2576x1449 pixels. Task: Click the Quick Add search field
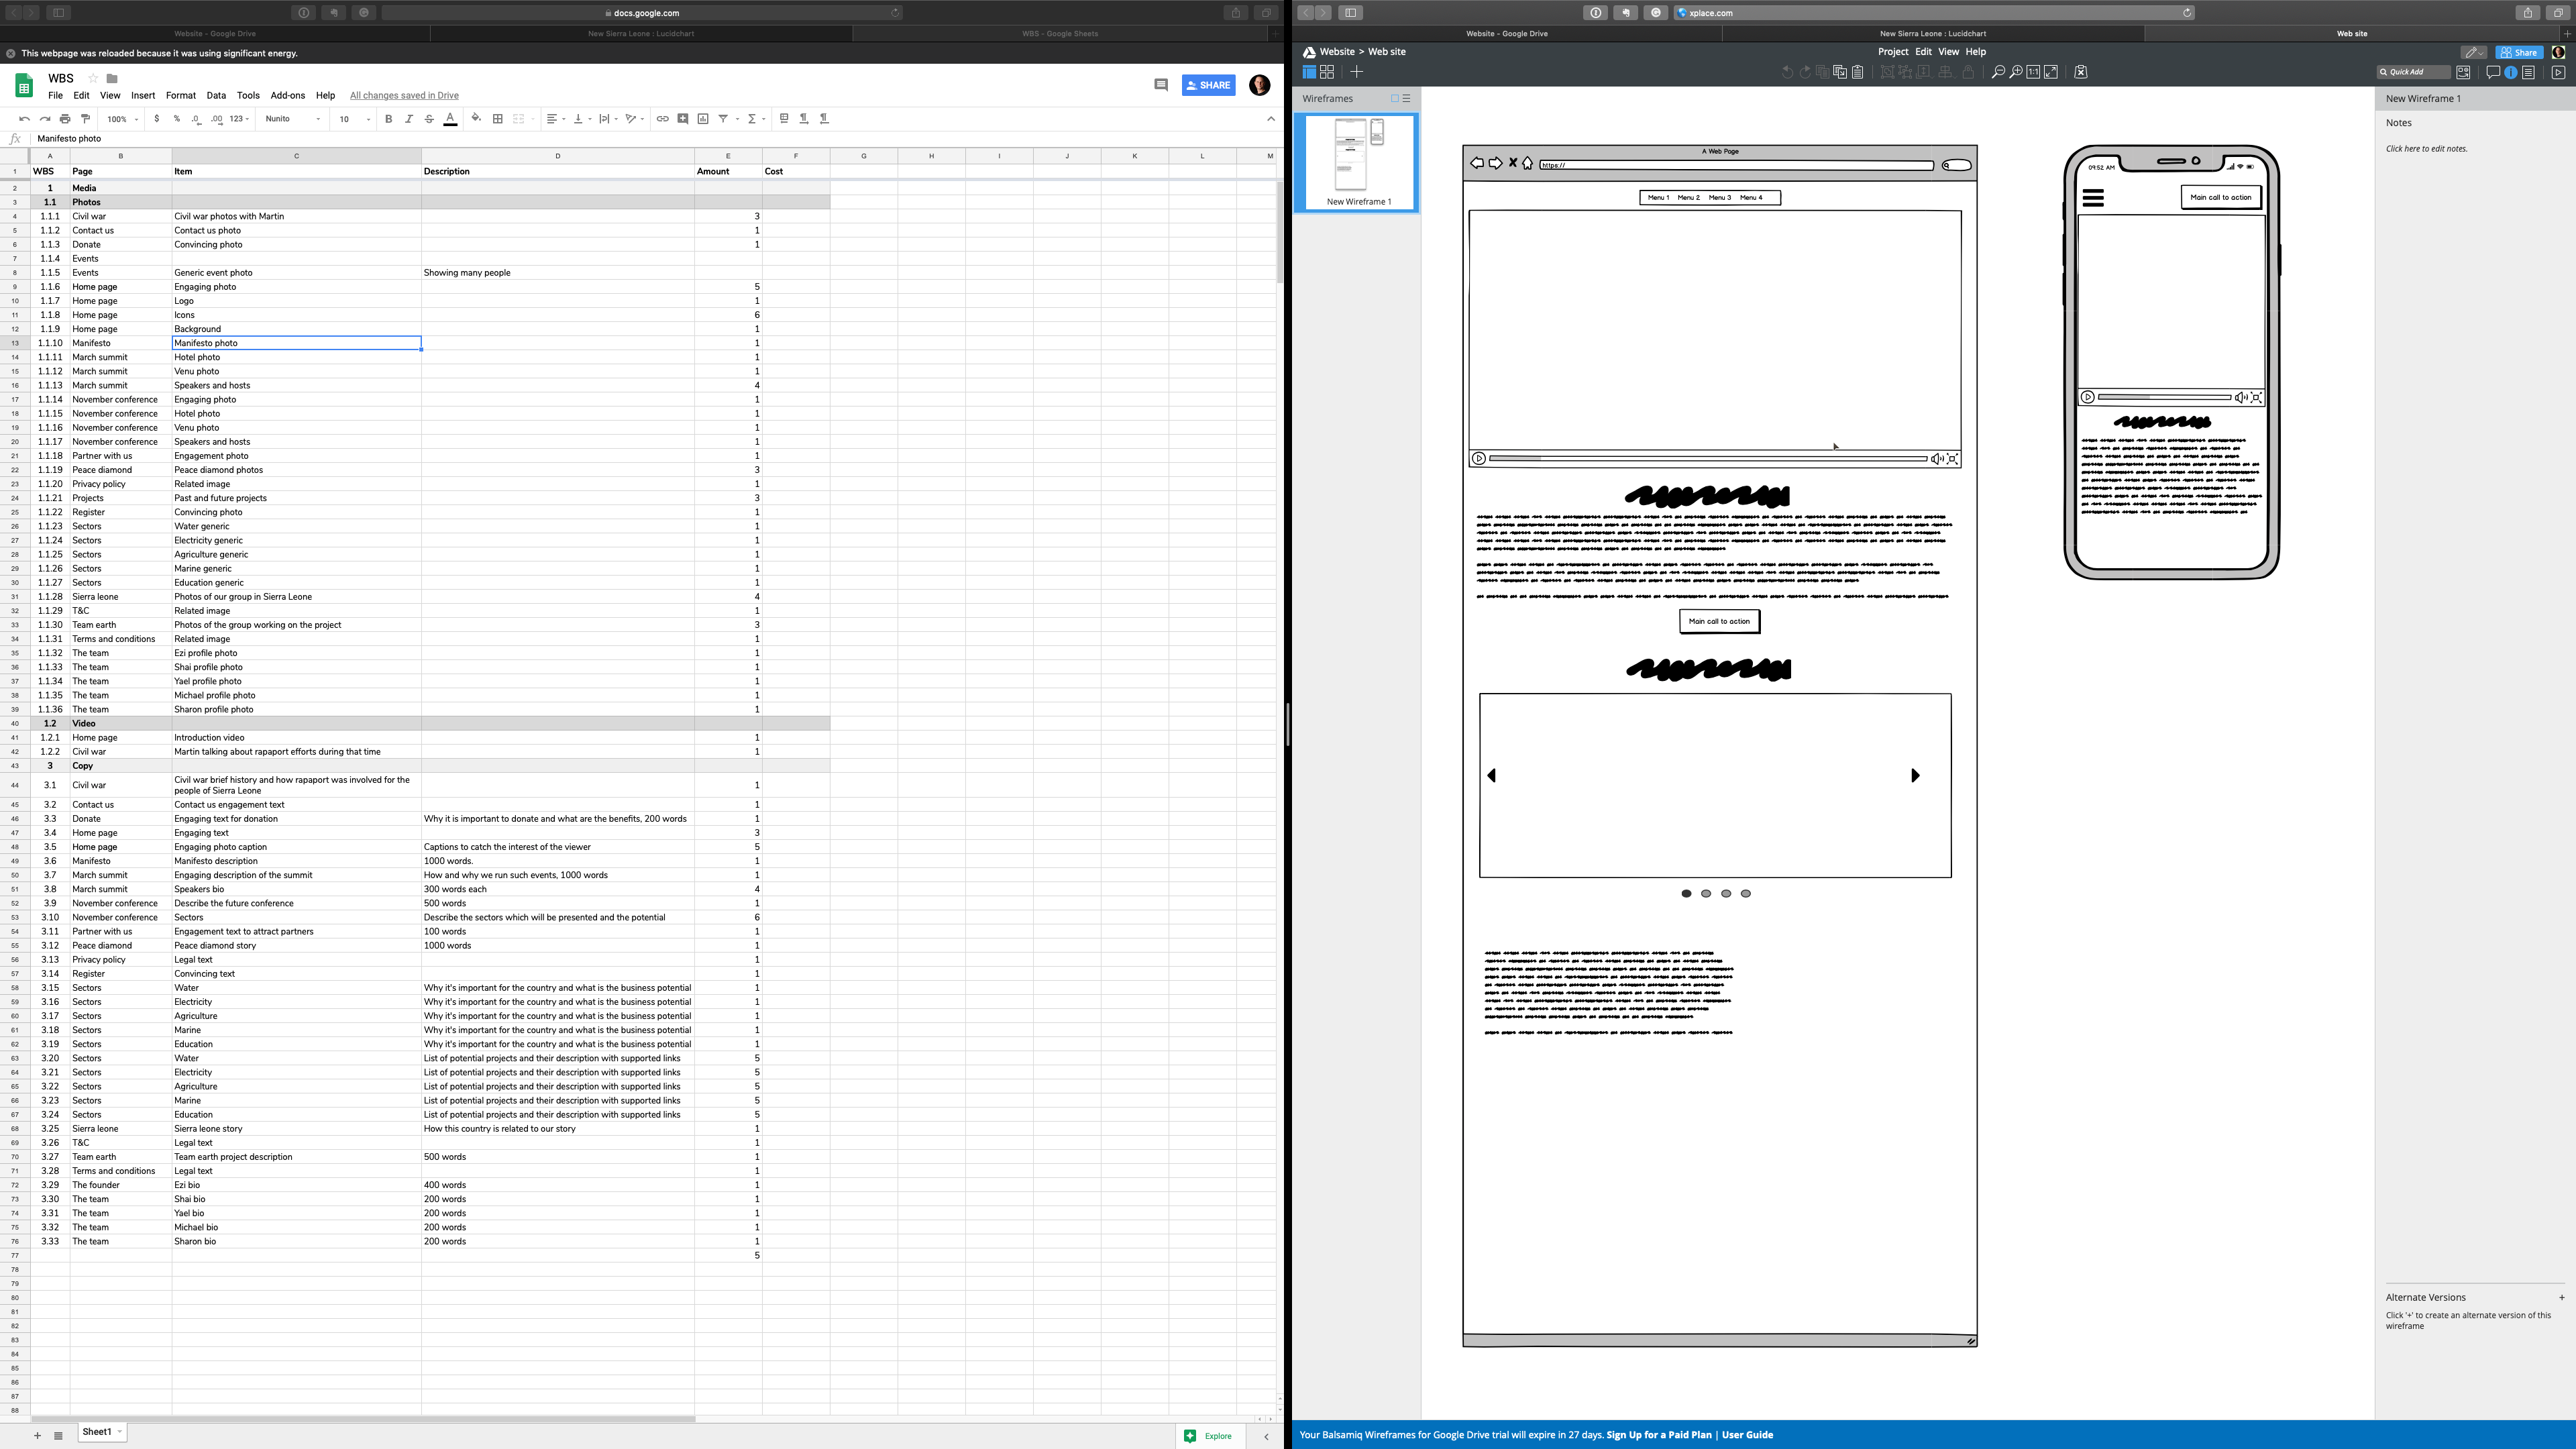coord(2413,72)
